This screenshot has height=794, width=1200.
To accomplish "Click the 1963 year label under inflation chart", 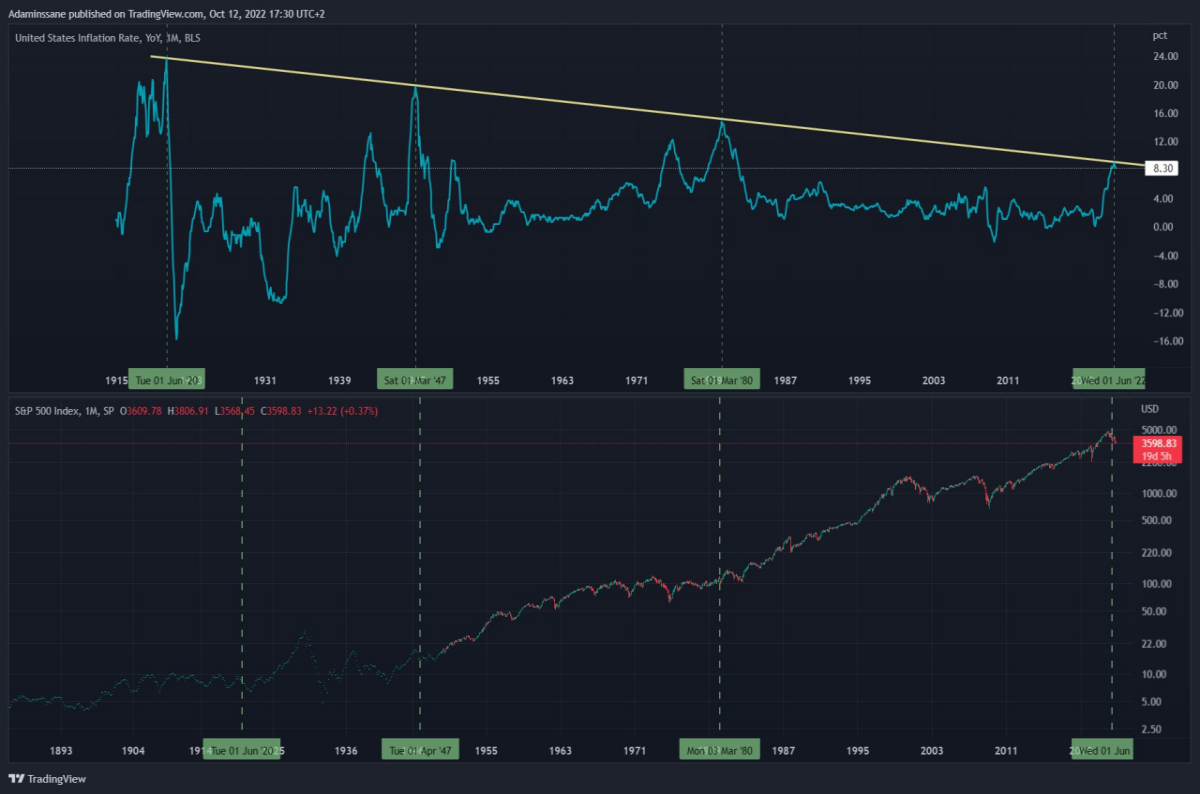I will 562,380.
